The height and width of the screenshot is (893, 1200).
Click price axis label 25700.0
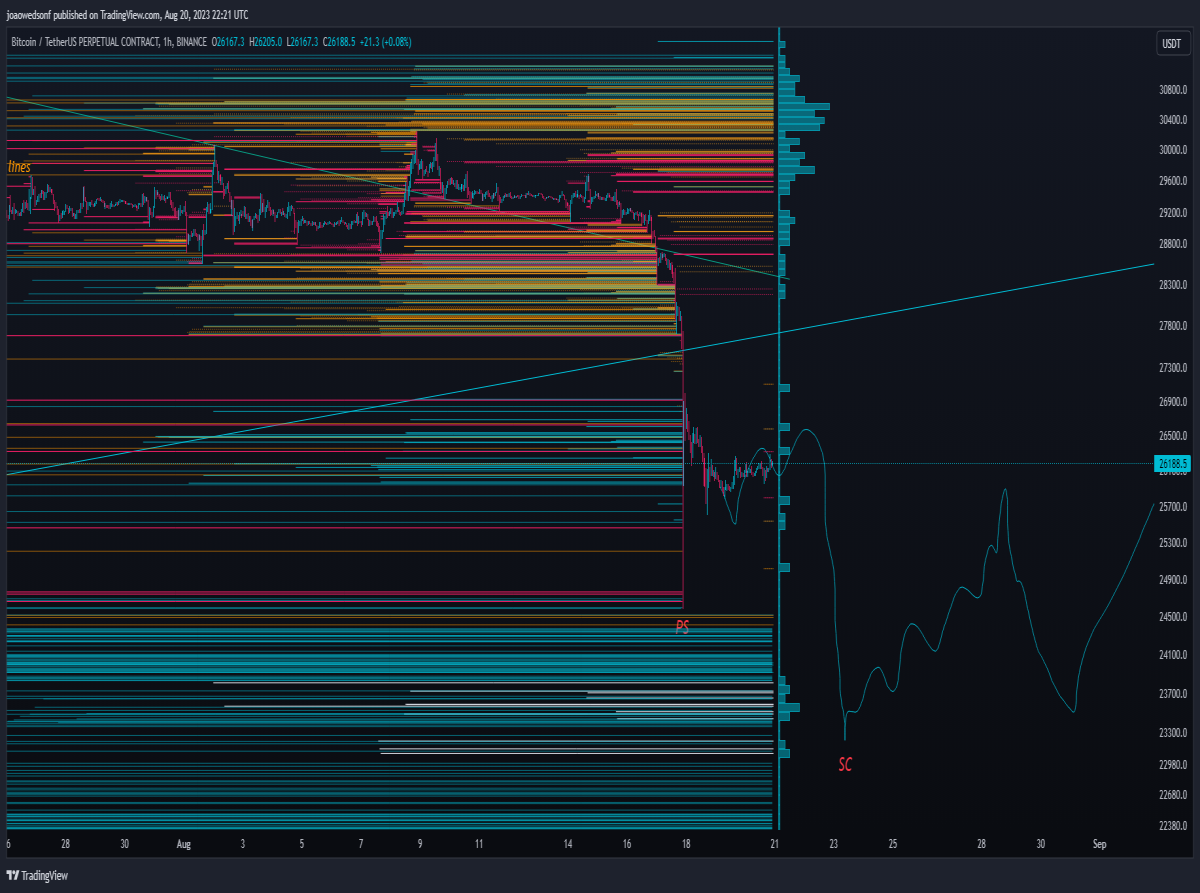[1172, 508]
